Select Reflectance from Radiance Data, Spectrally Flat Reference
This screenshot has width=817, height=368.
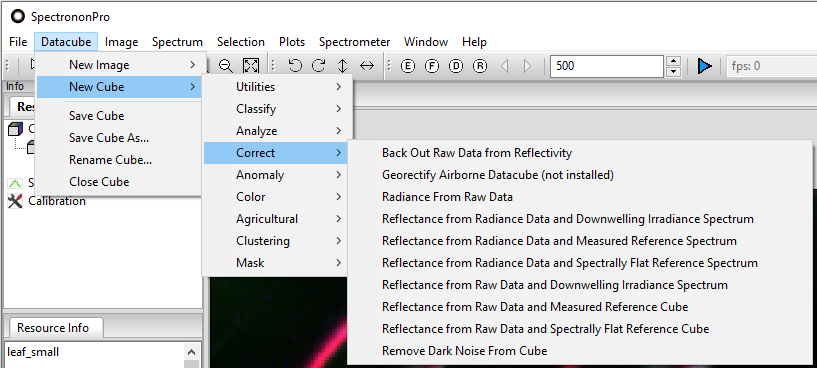click(x=579, y=263)
